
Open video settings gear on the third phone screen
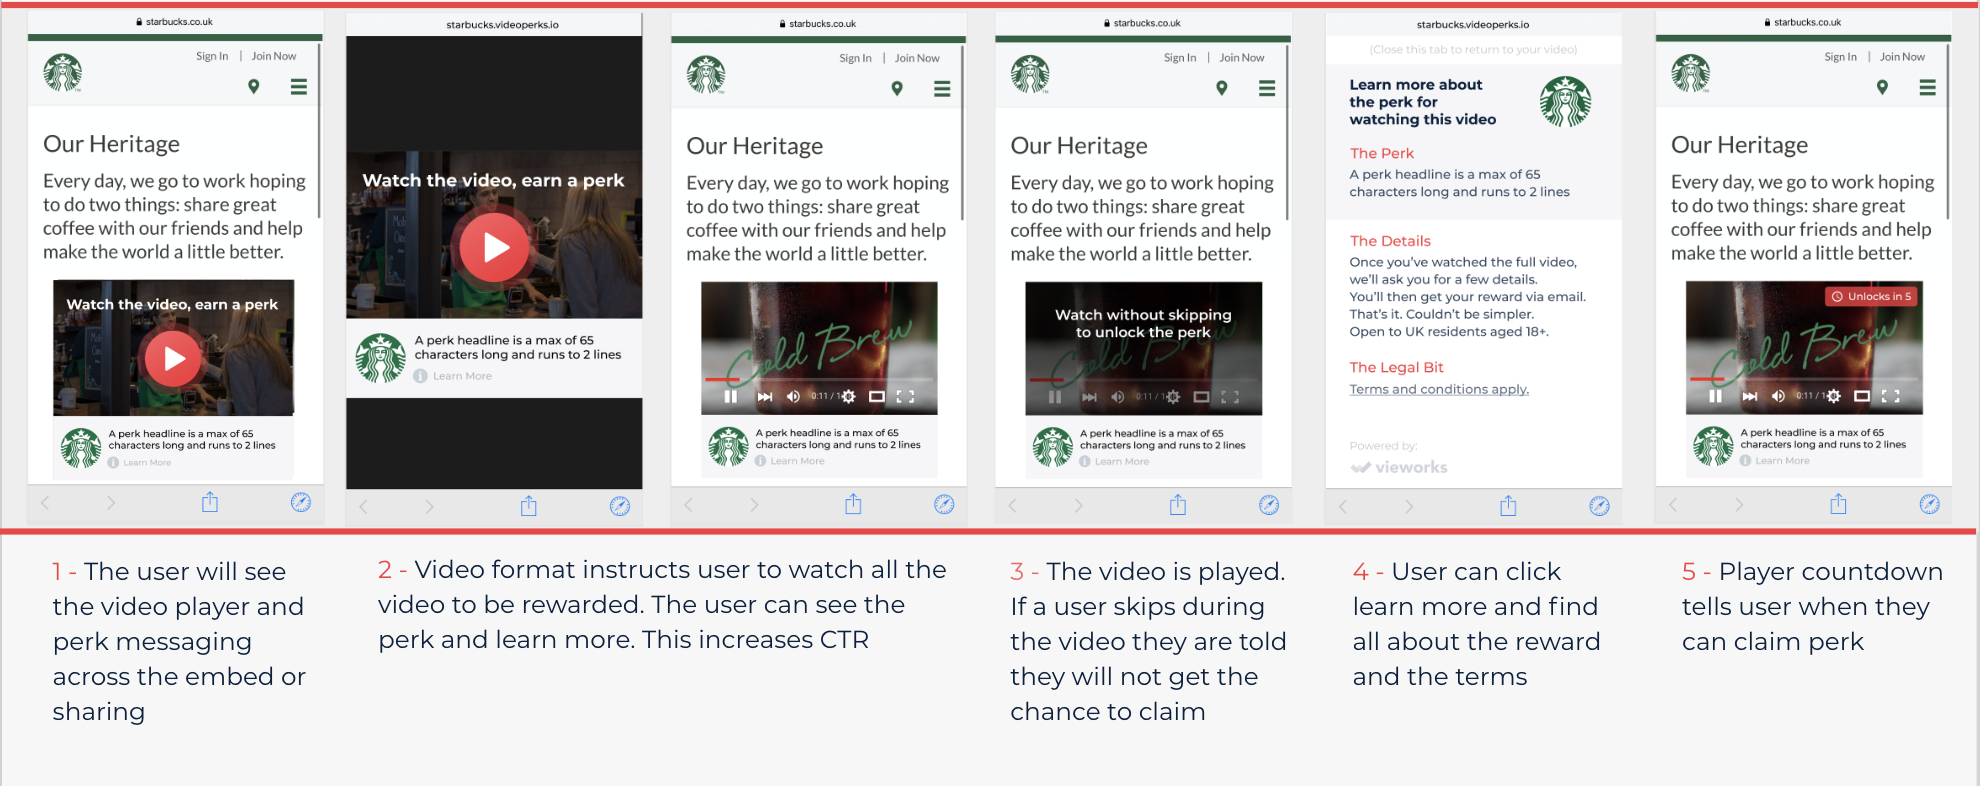point(848,397)
